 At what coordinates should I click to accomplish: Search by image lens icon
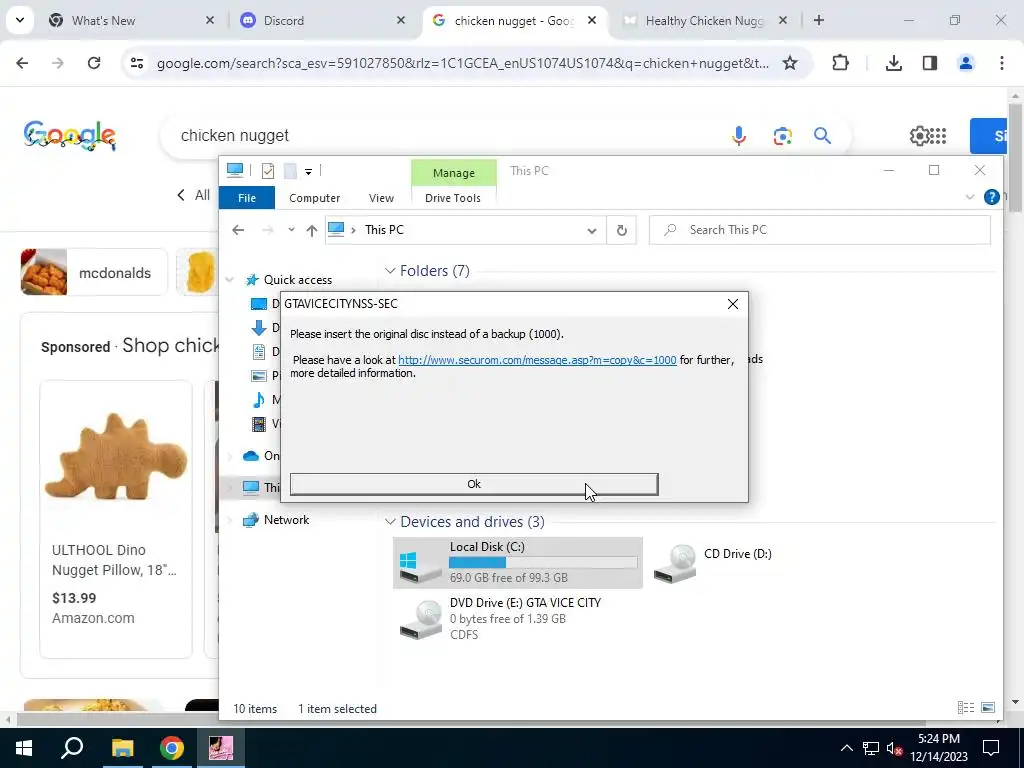782,136
